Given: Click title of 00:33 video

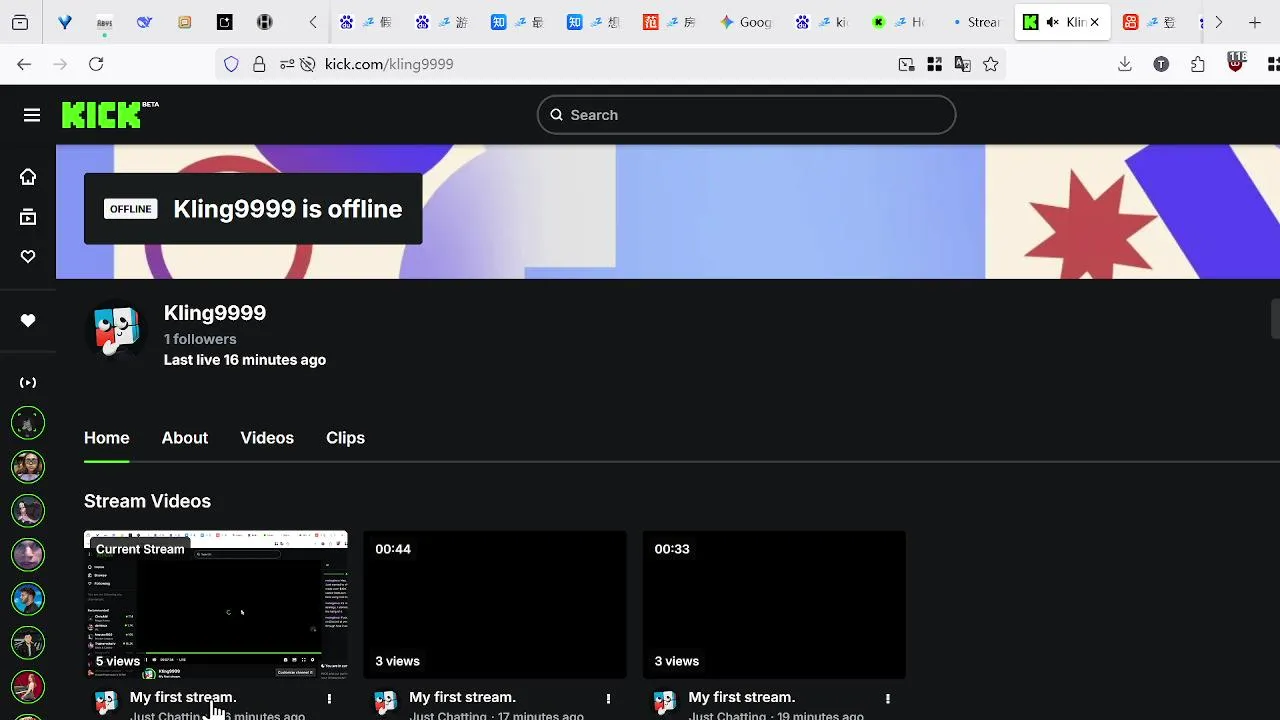Looking at the screenshot, I should (742, 697).
